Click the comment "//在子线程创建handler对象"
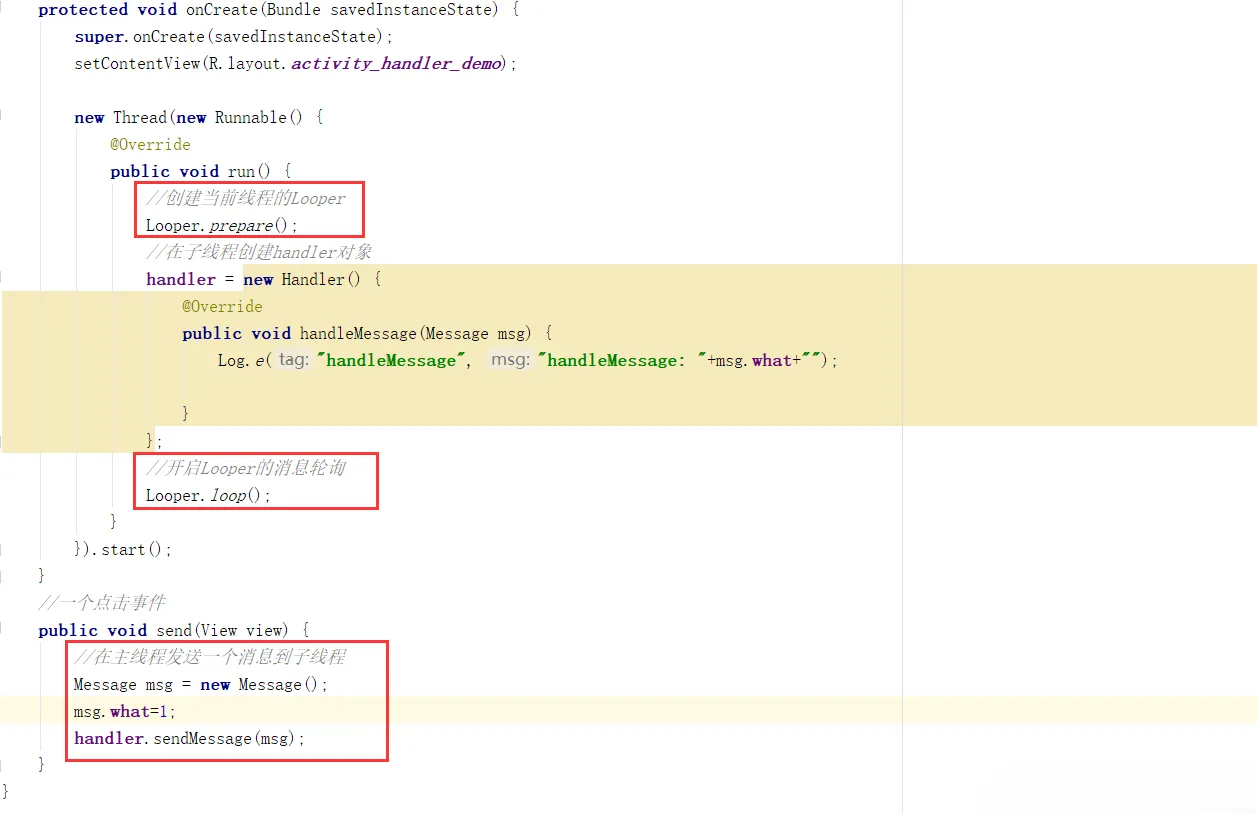 point(259,252)
